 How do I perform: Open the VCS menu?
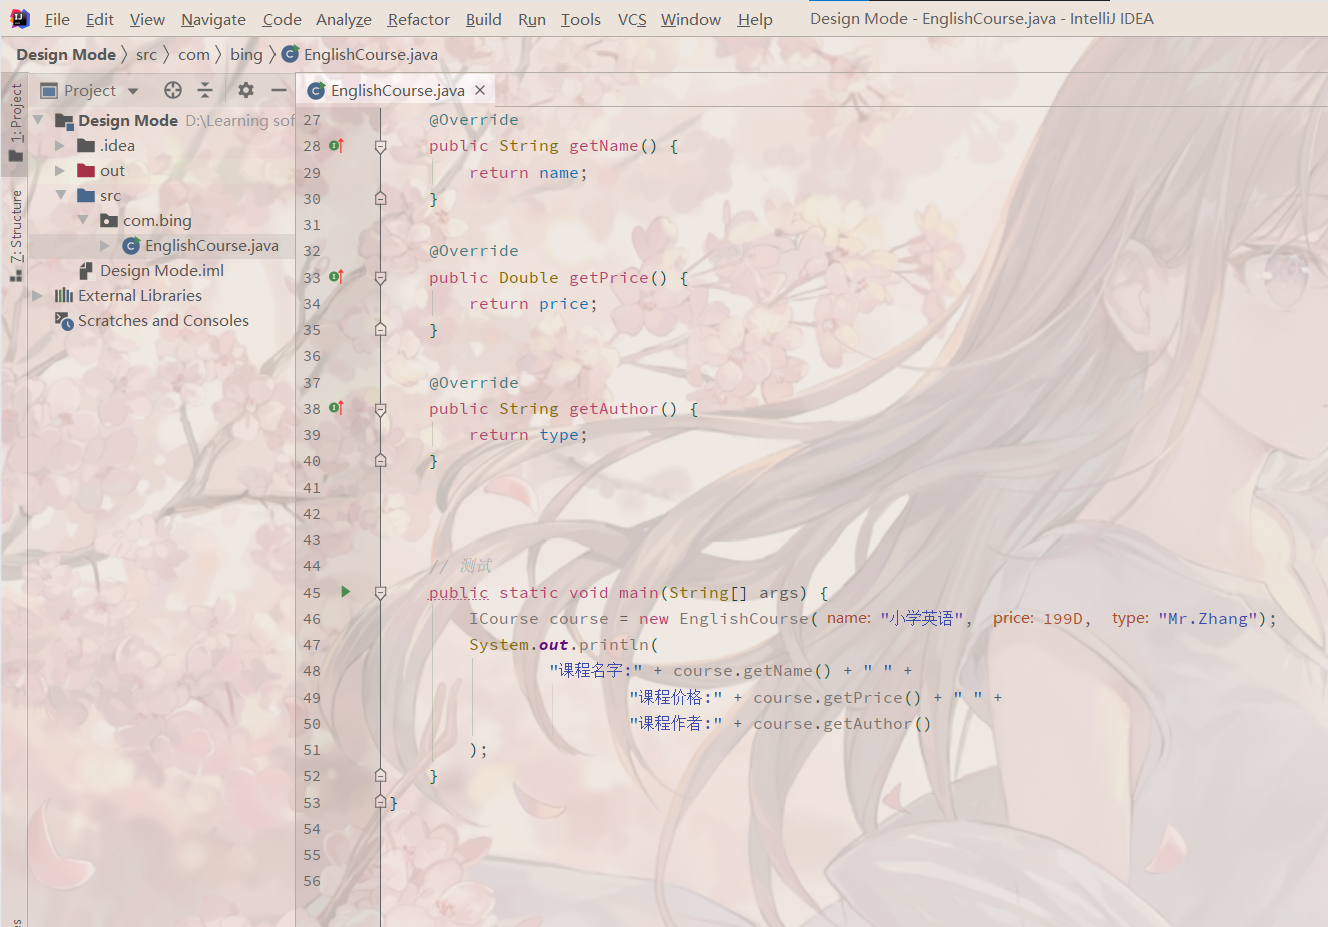pos(632,19)
